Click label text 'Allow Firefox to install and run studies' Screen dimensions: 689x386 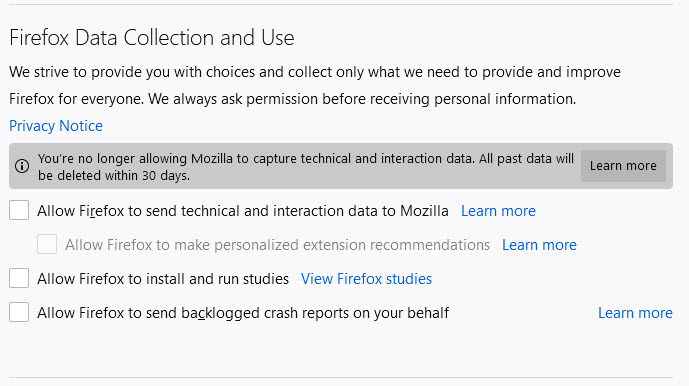[163, 279]
